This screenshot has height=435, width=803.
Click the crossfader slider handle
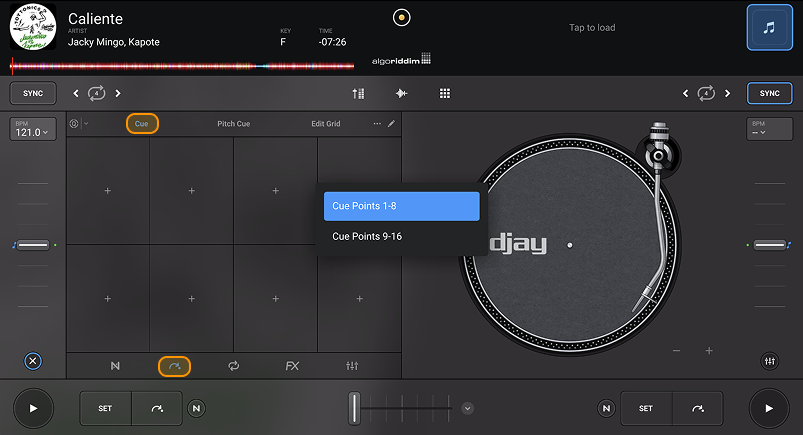coord(354,408)
